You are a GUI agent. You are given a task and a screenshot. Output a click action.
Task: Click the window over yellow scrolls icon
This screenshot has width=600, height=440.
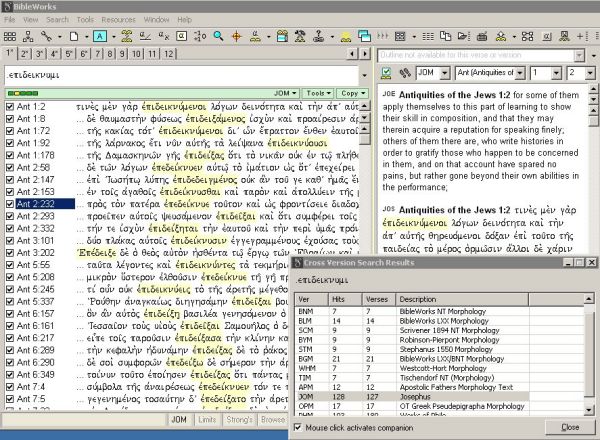[x=282, y=36]
